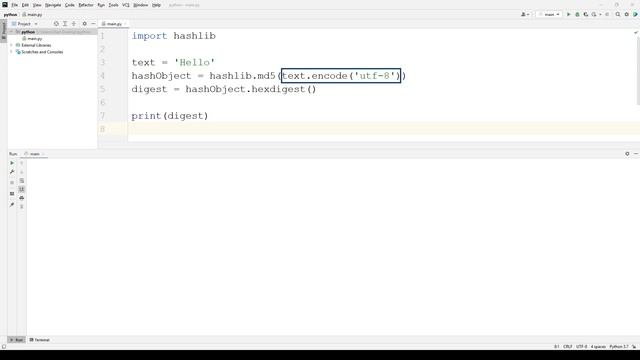
Task: Click Select Opened File target icon
Action: click(x=56, y=24)
